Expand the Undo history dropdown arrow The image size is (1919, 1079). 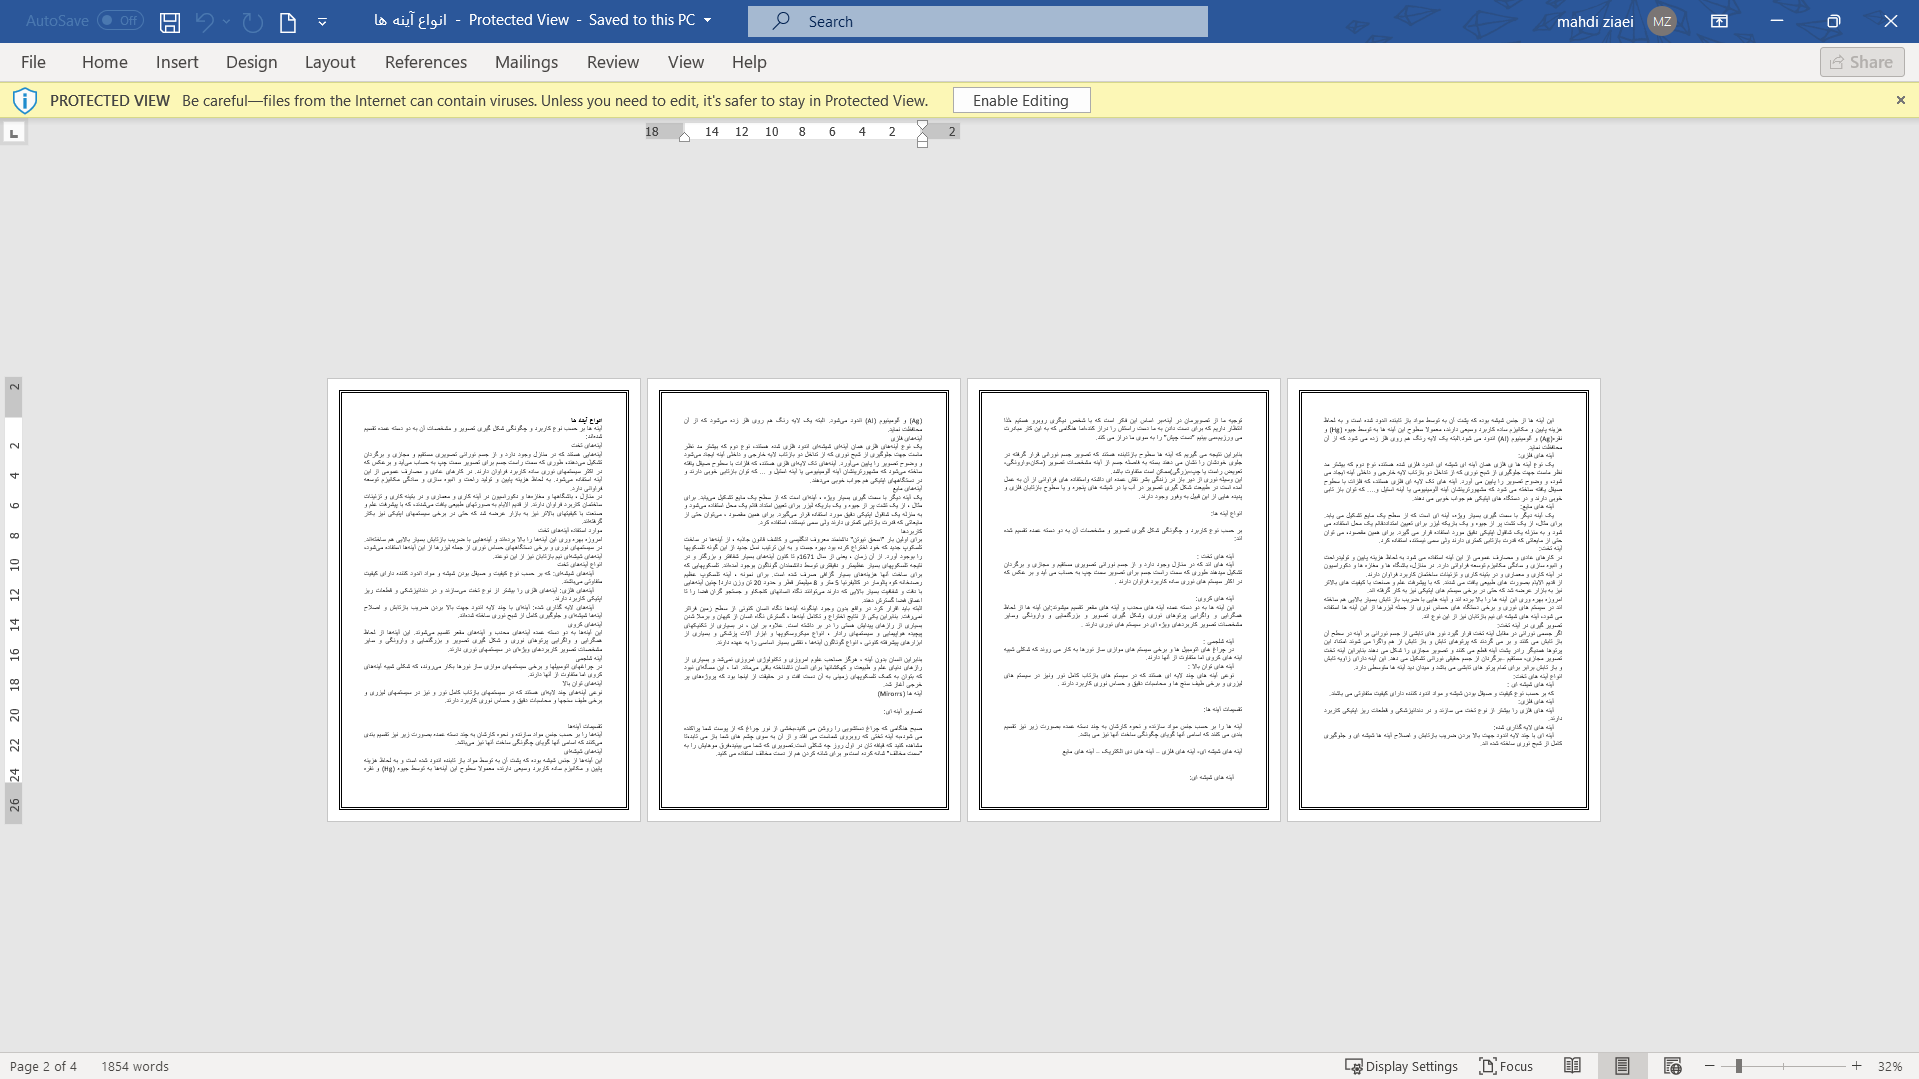point(227,21)
